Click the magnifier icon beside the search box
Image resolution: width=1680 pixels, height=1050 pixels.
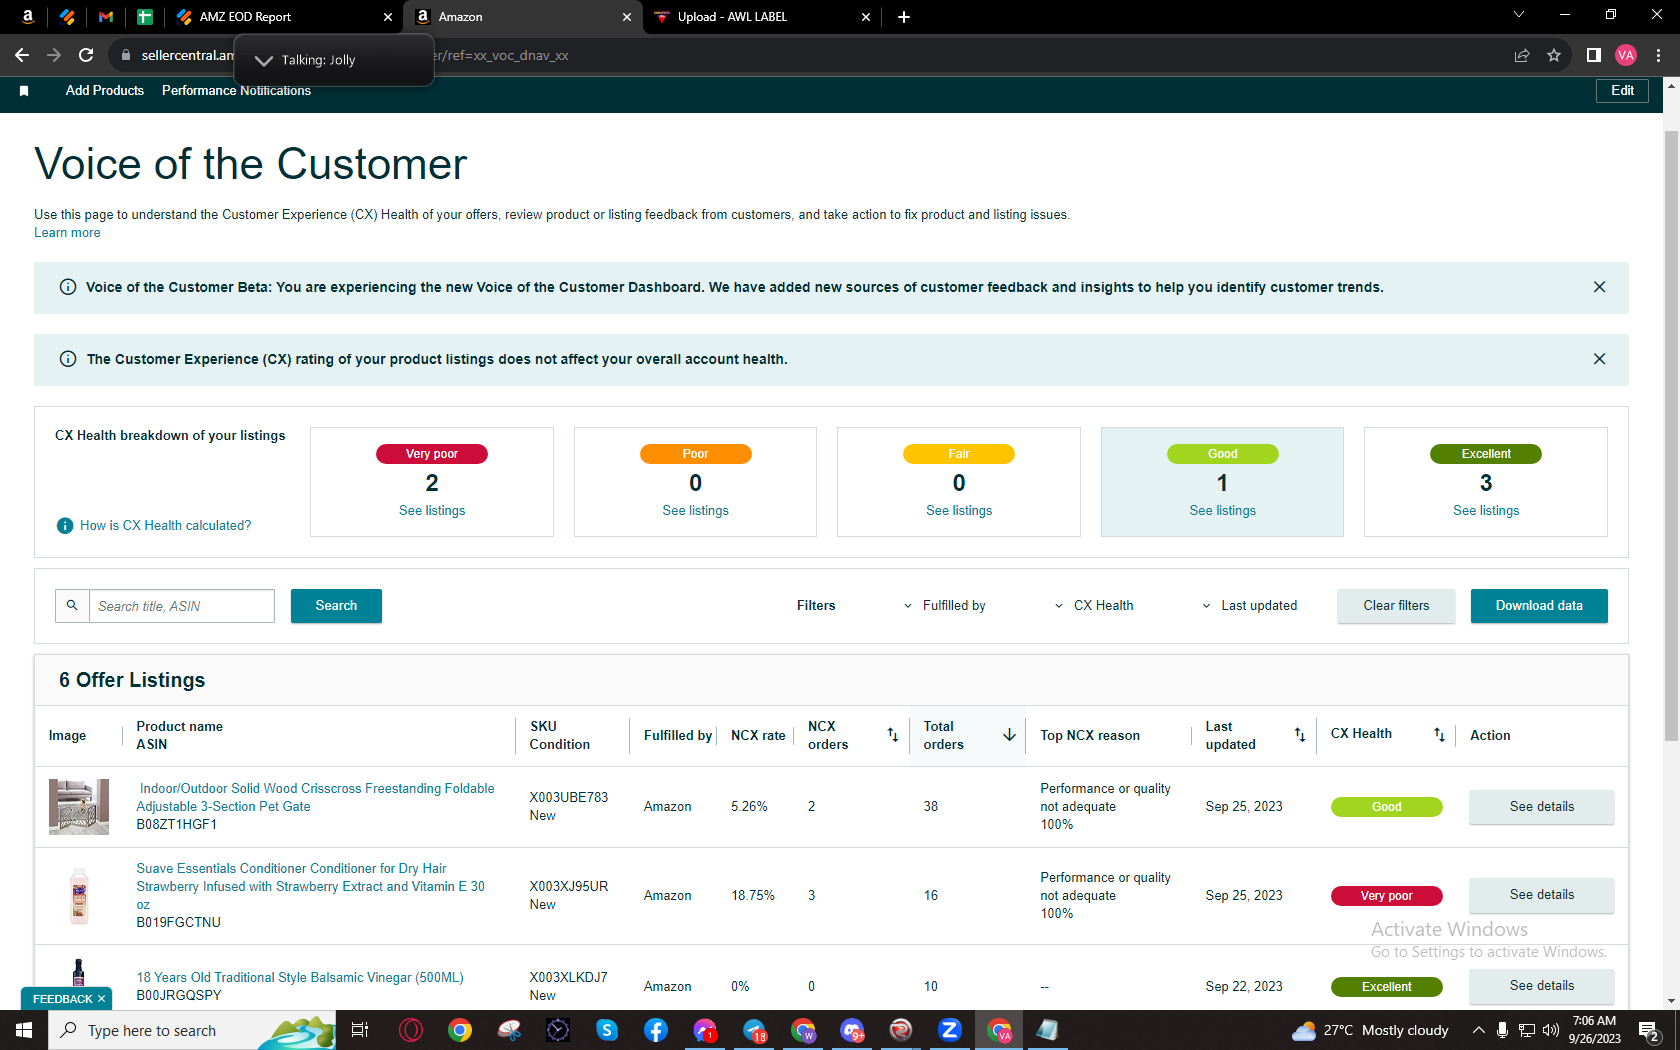pos(72,606)
